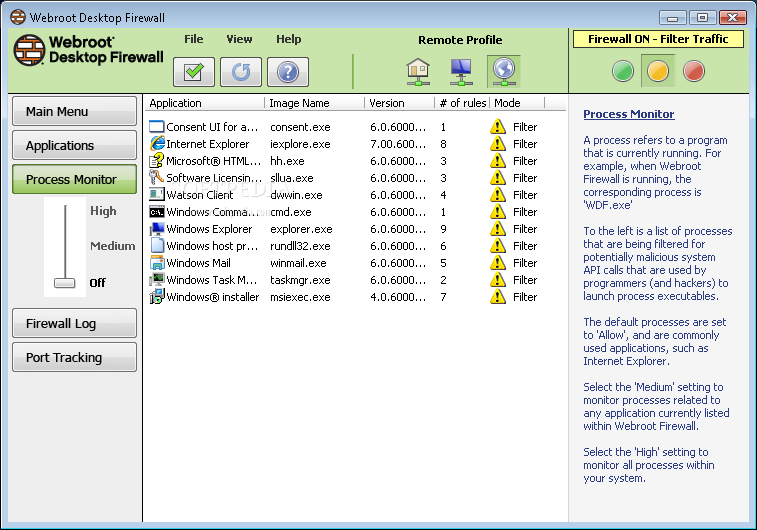Set process monitor level to High

(103, 211)
